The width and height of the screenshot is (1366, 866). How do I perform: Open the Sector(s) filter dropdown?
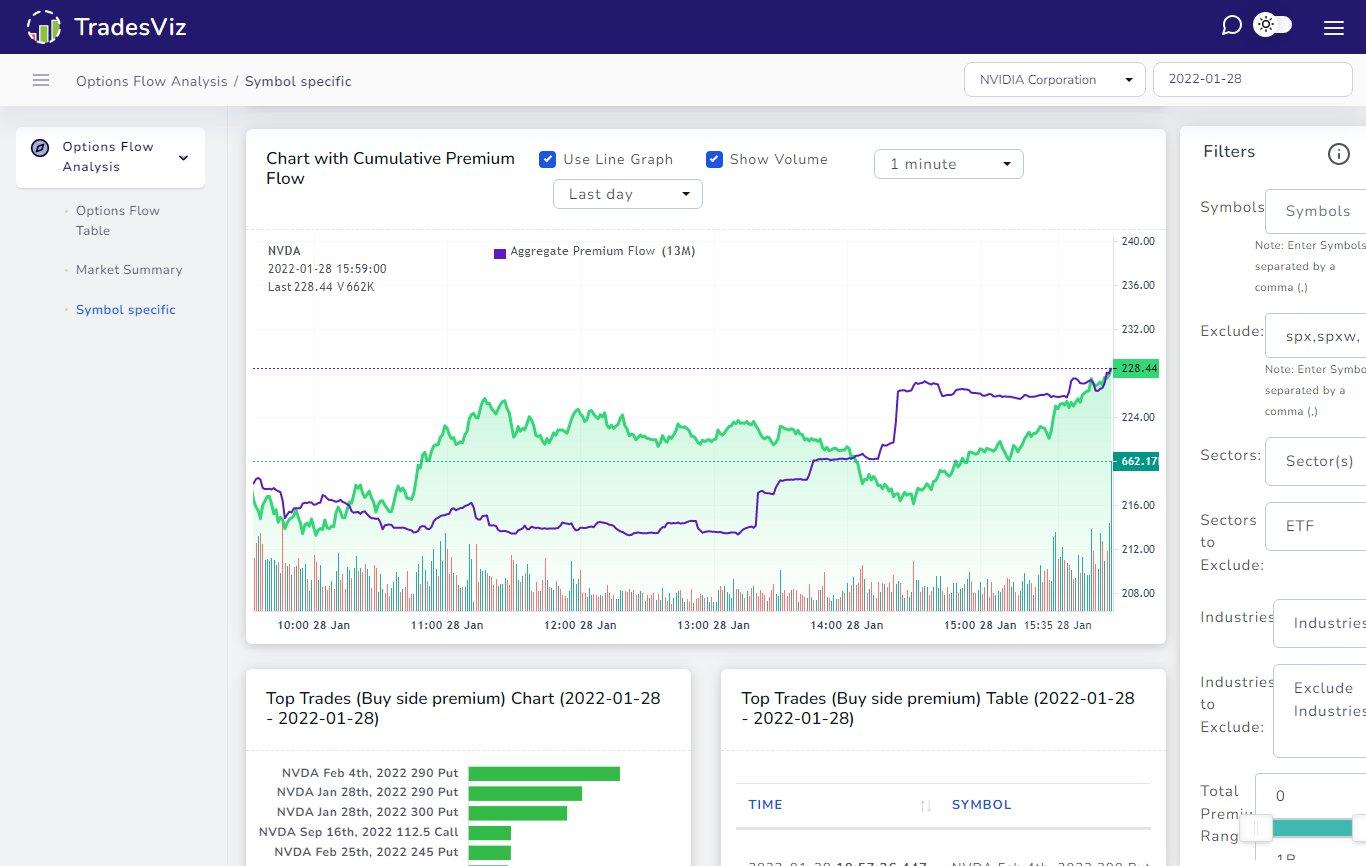(x=1316, y=461)
